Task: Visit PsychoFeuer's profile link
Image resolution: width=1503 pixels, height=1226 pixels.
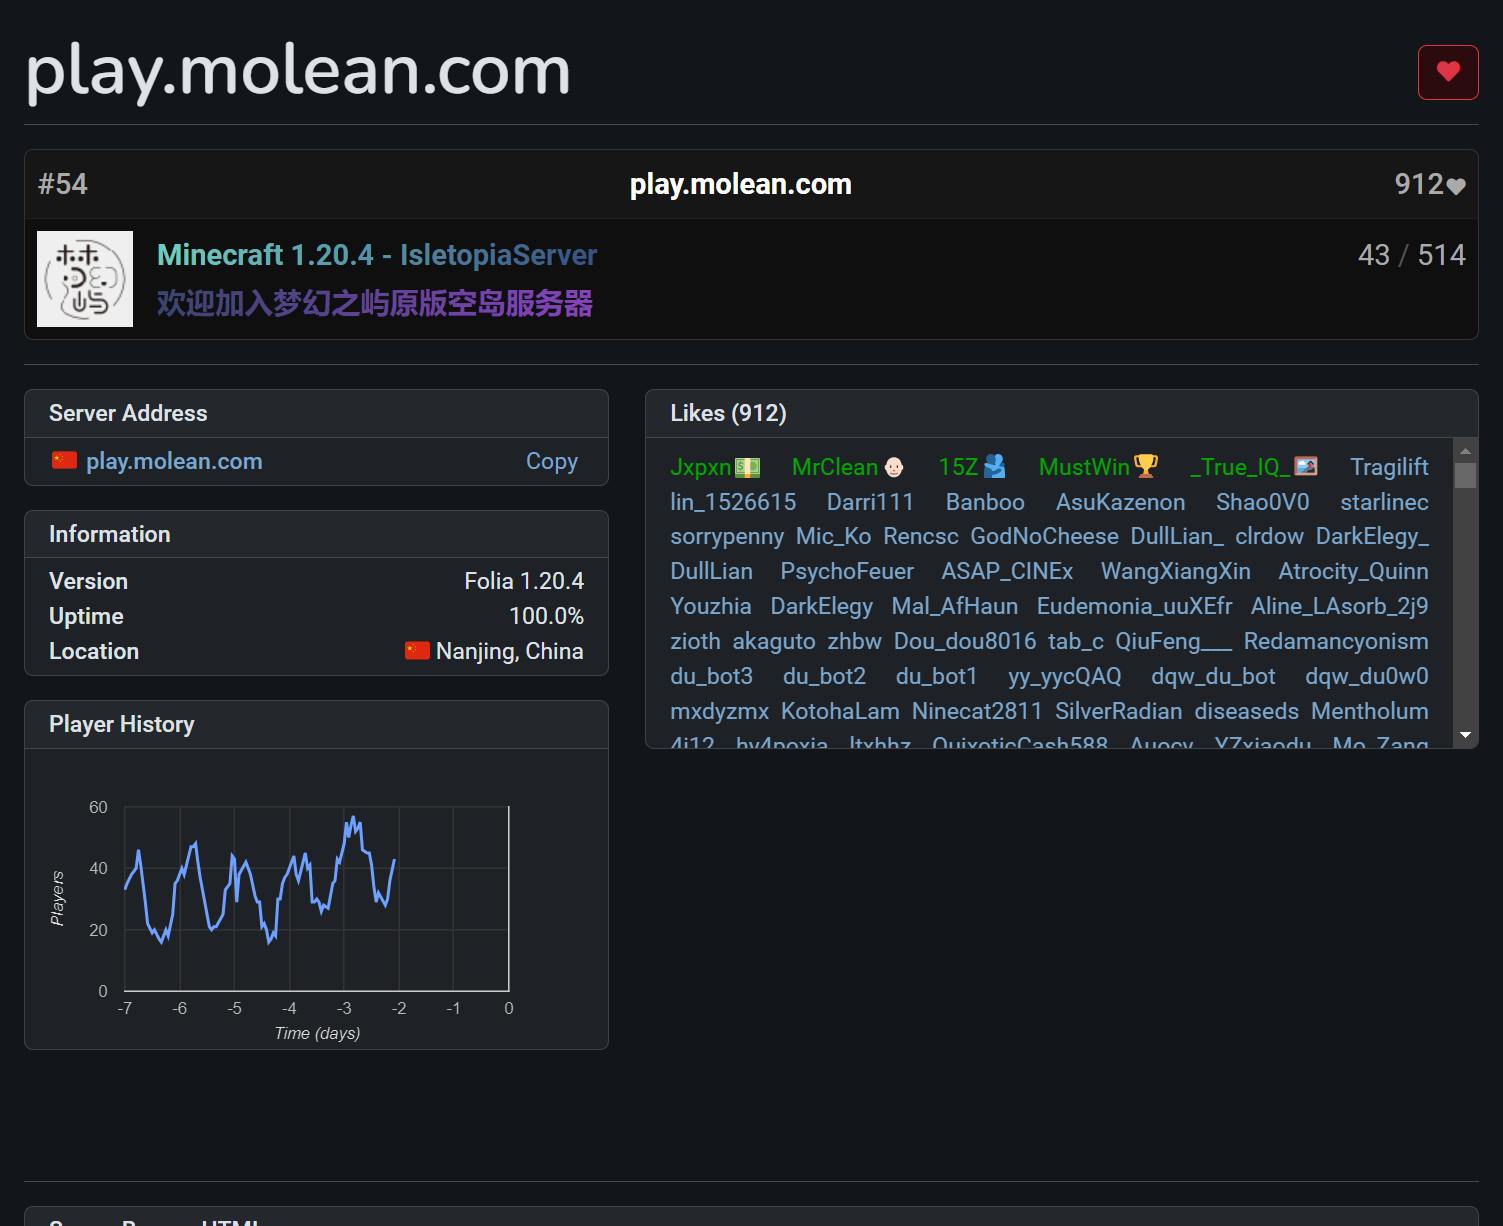Action: pyautogui.click(x=847, y=571)
